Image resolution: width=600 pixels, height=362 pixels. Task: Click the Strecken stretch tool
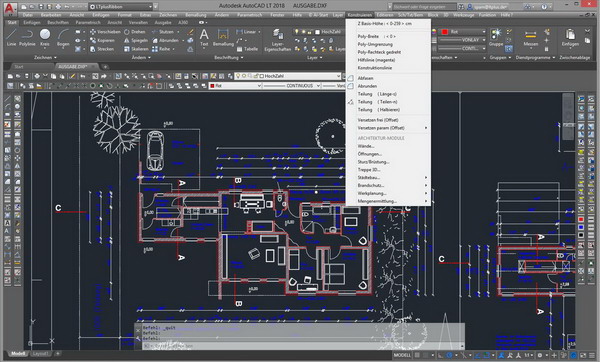coord(102,49)
